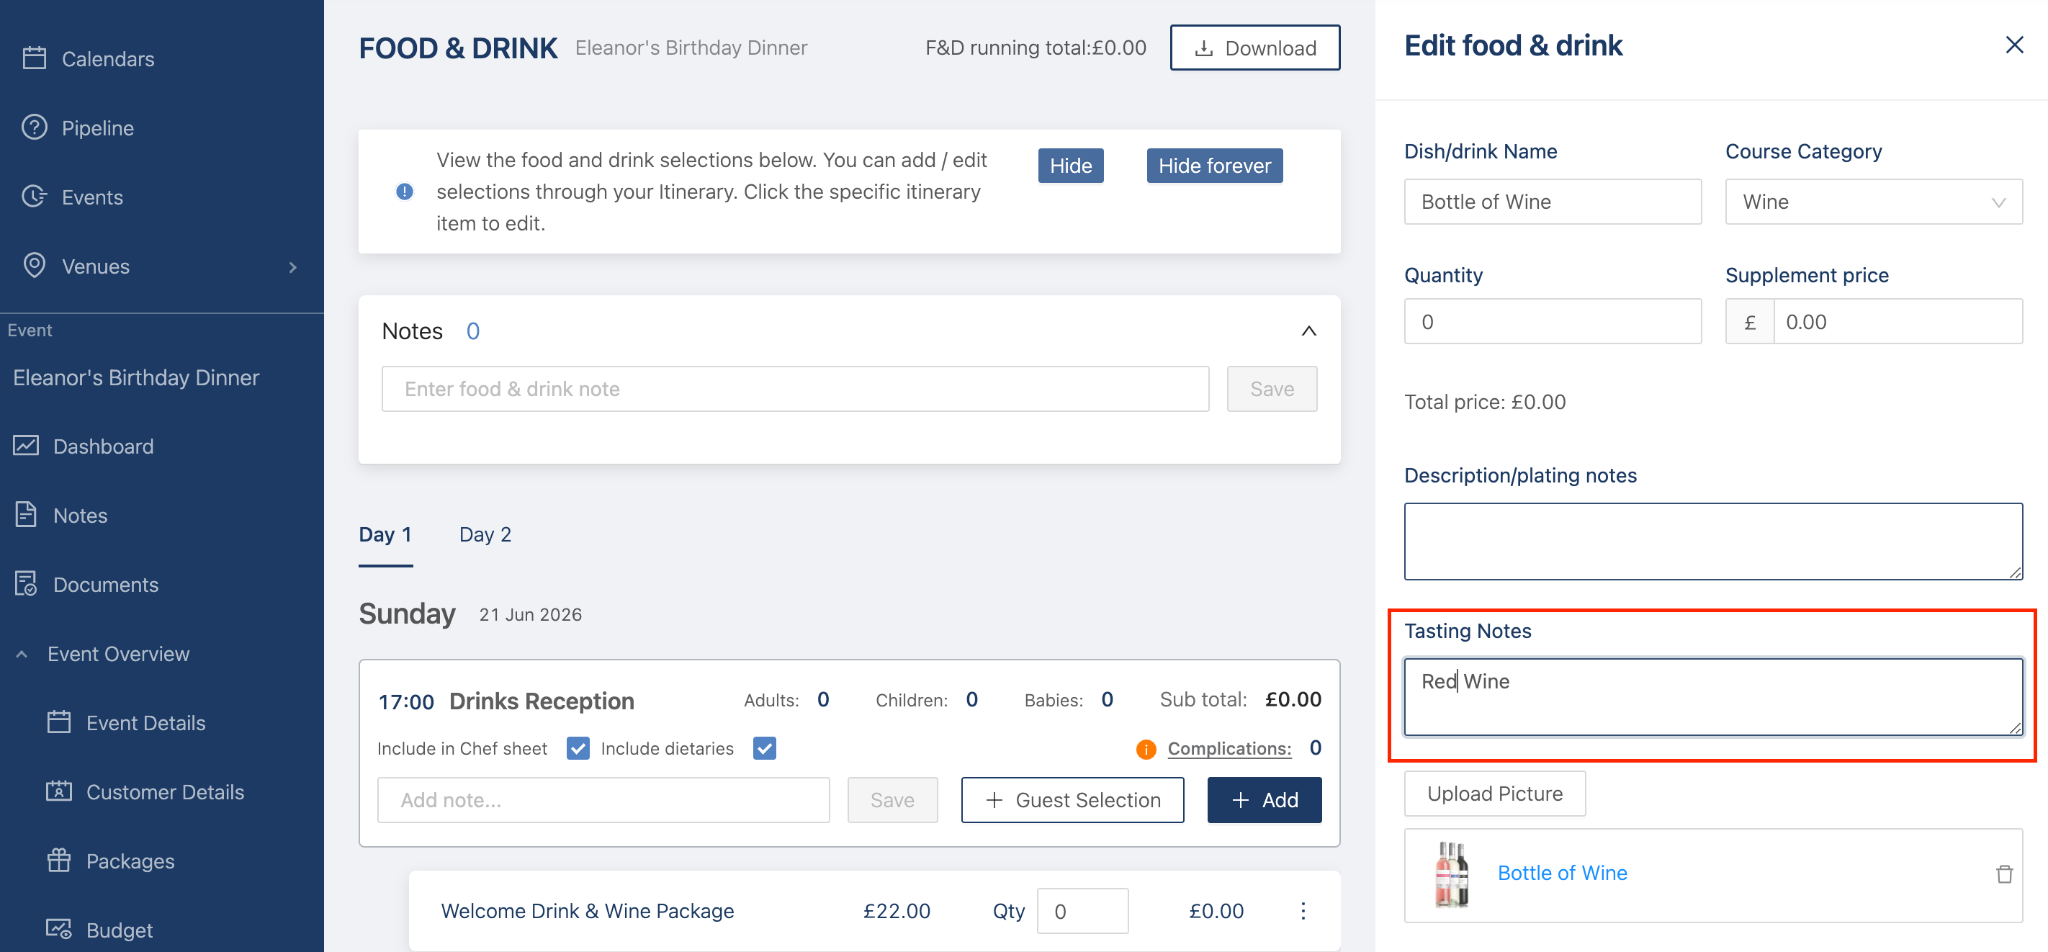Toggle the Include in Chef sheet checkbox
This screenshot has width=2048, height=952.
[578, 748]
